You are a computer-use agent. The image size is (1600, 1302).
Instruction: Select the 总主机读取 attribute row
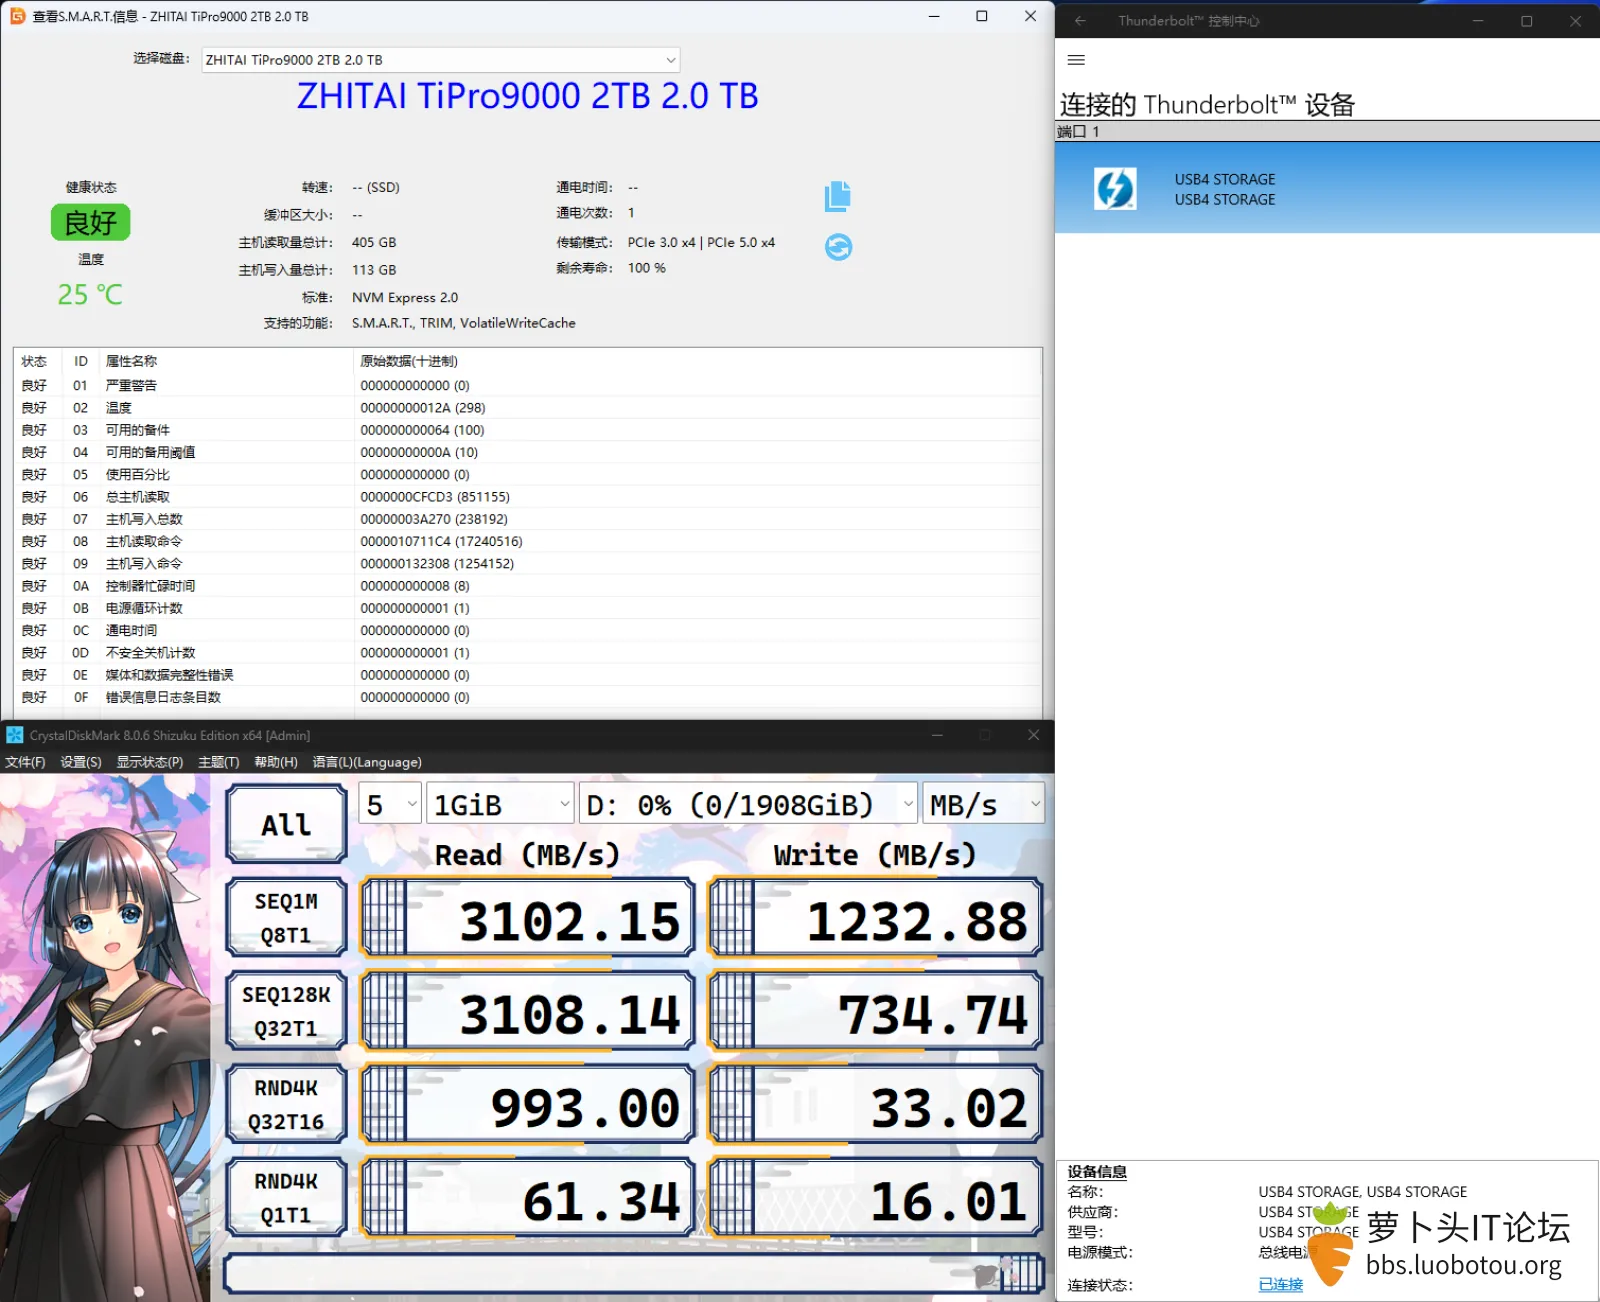[527, 497]
